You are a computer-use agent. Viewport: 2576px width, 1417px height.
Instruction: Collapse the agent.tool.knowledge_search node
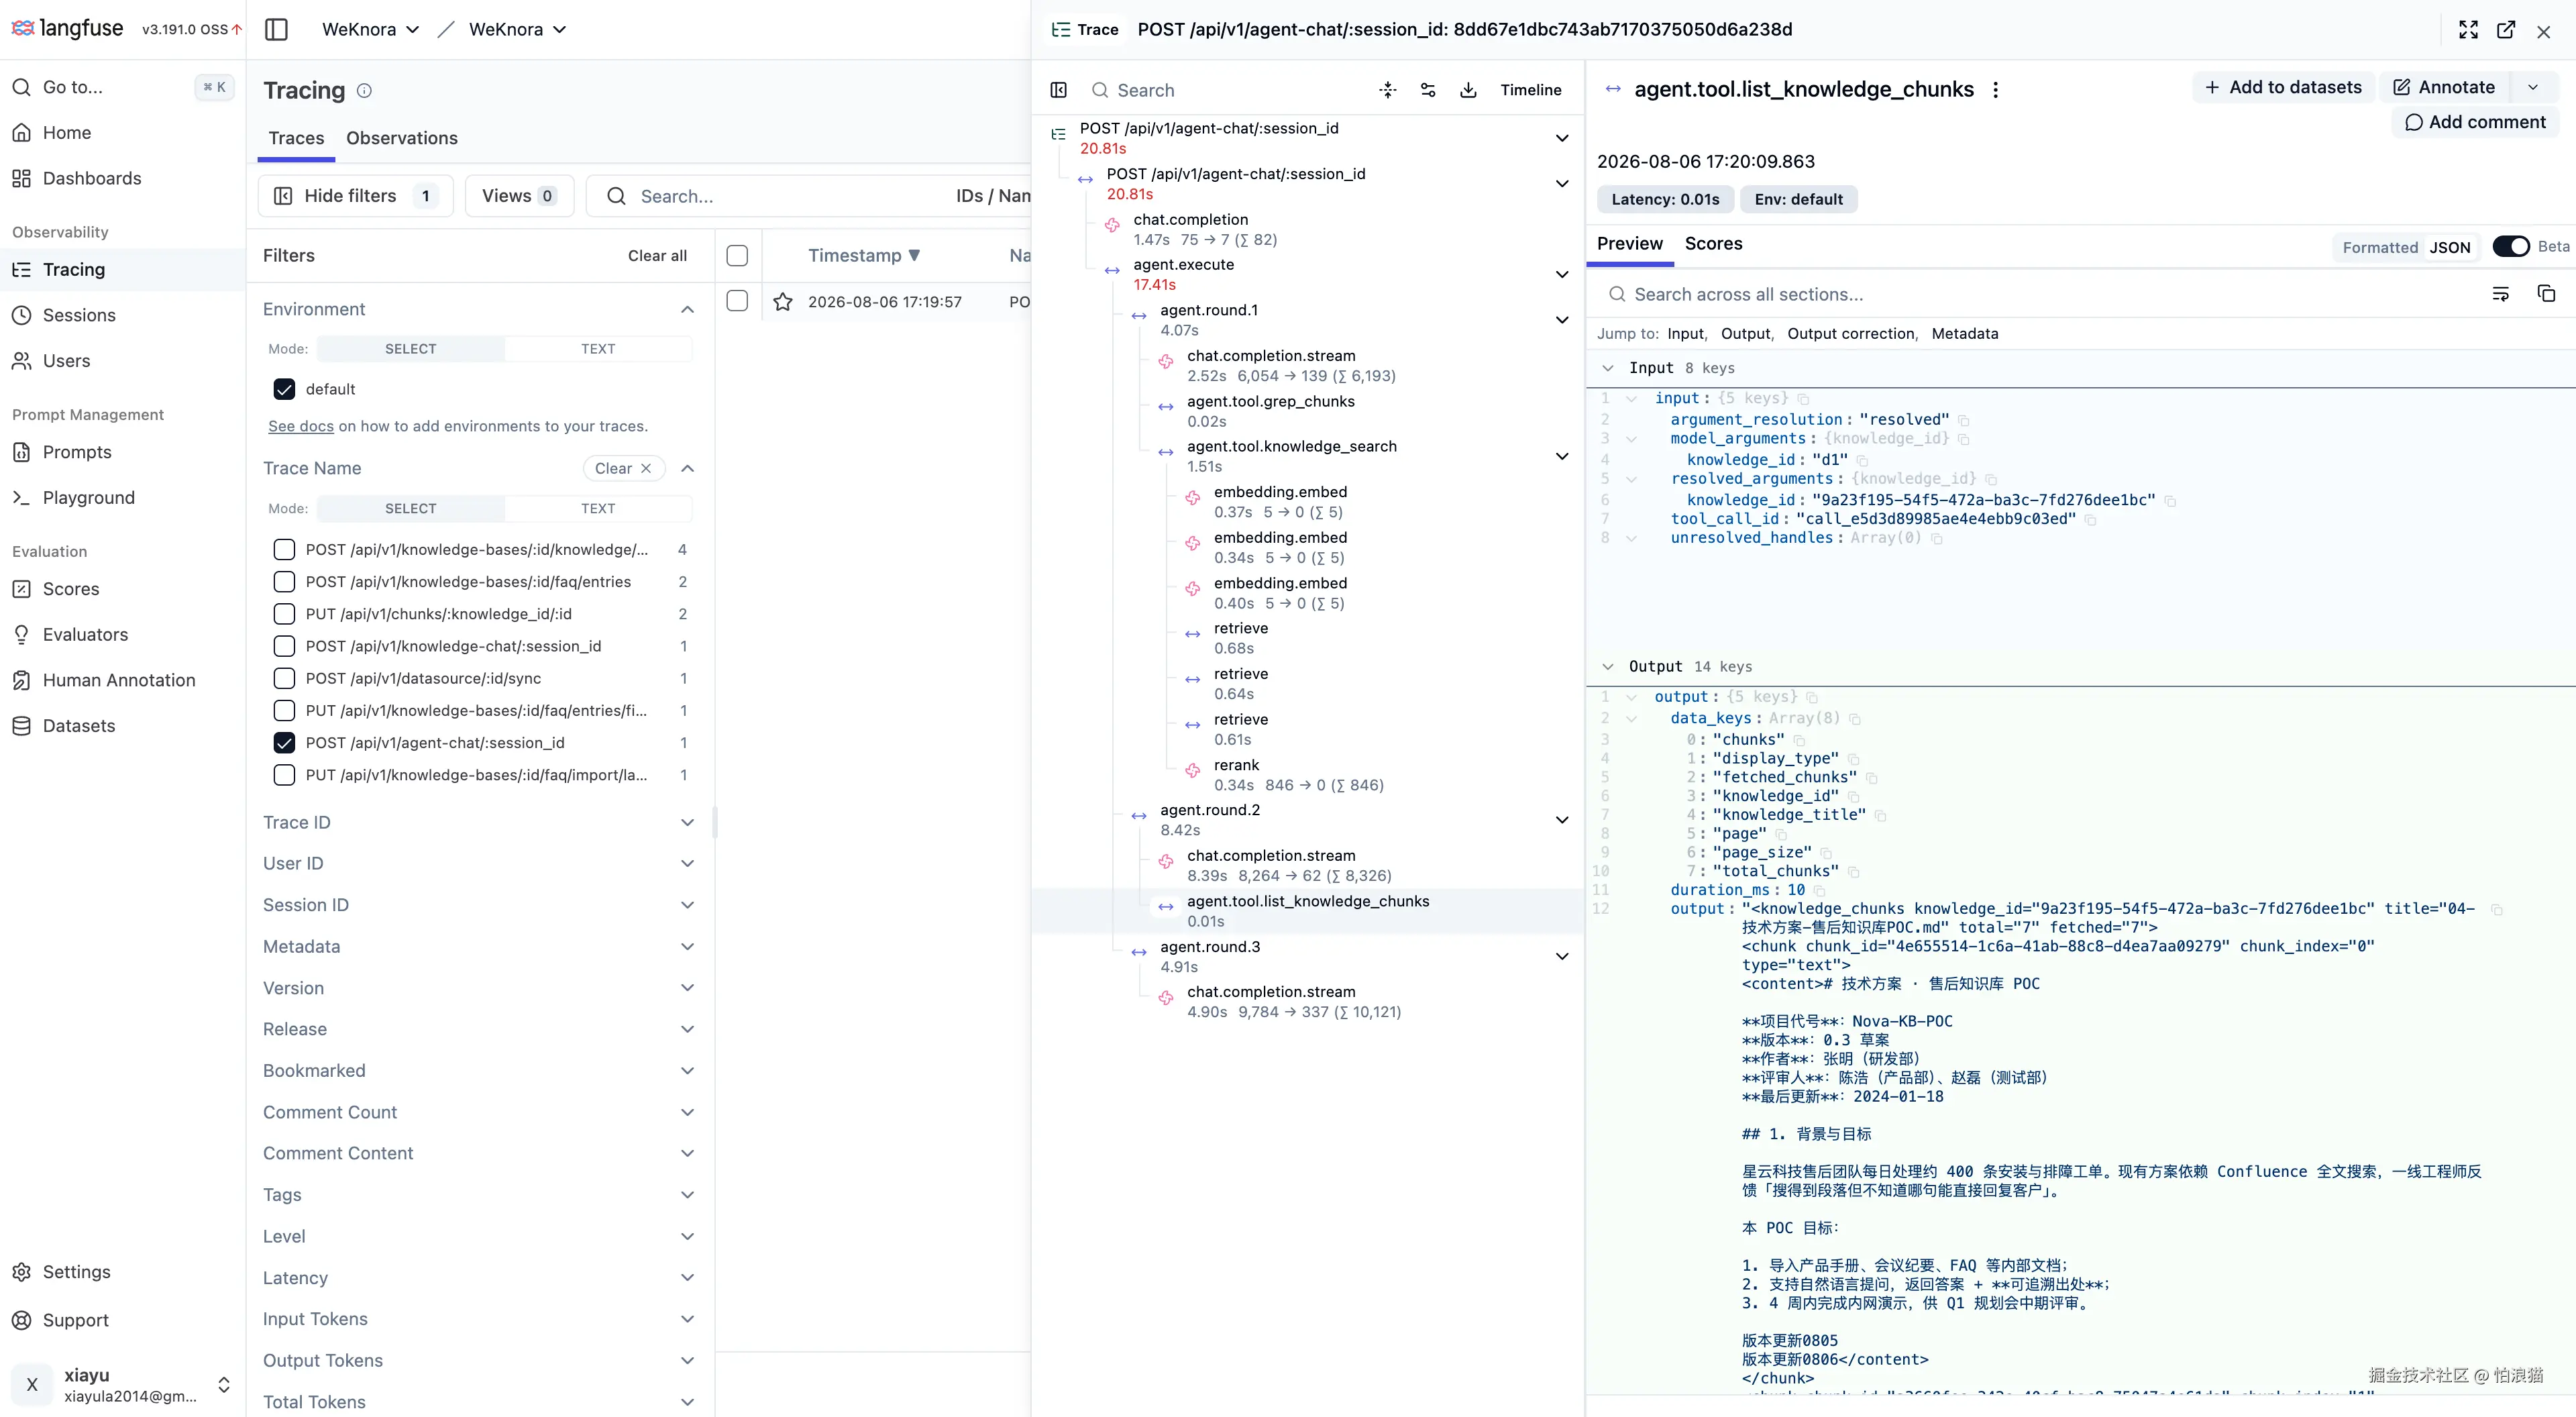1561,456
